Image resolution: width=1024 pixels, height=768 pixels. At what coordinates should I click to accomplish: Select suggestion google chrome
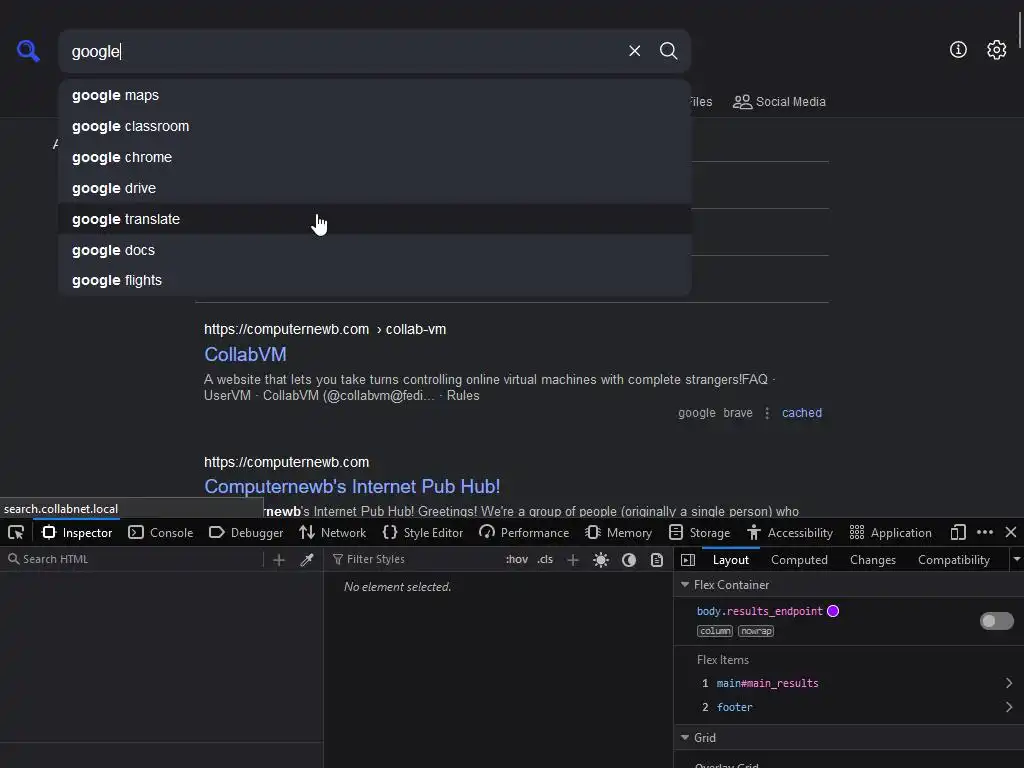pos(375,157)
